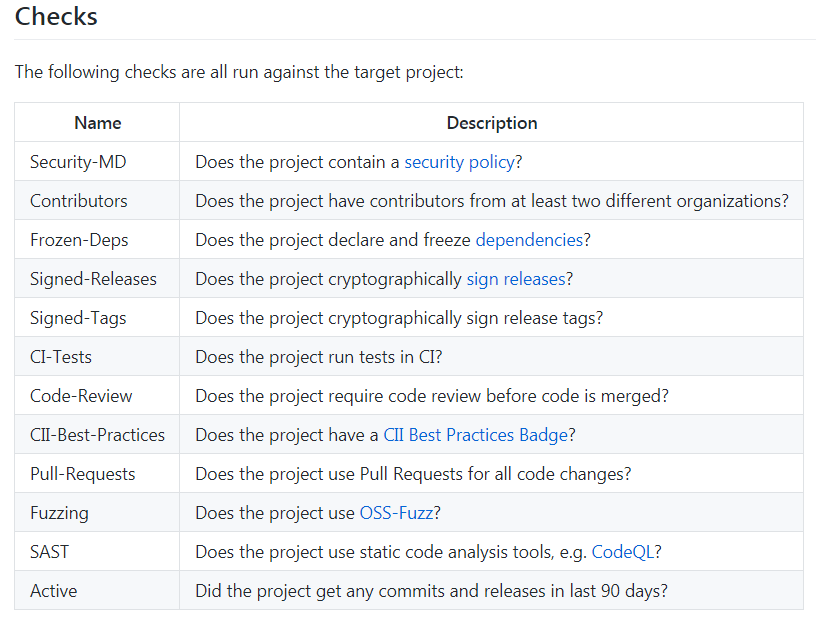Image resolution: width=816 pixels, height=619 pixels.
Task: Visit the CII Best Practices Badge link
Action: click(476, 435)
